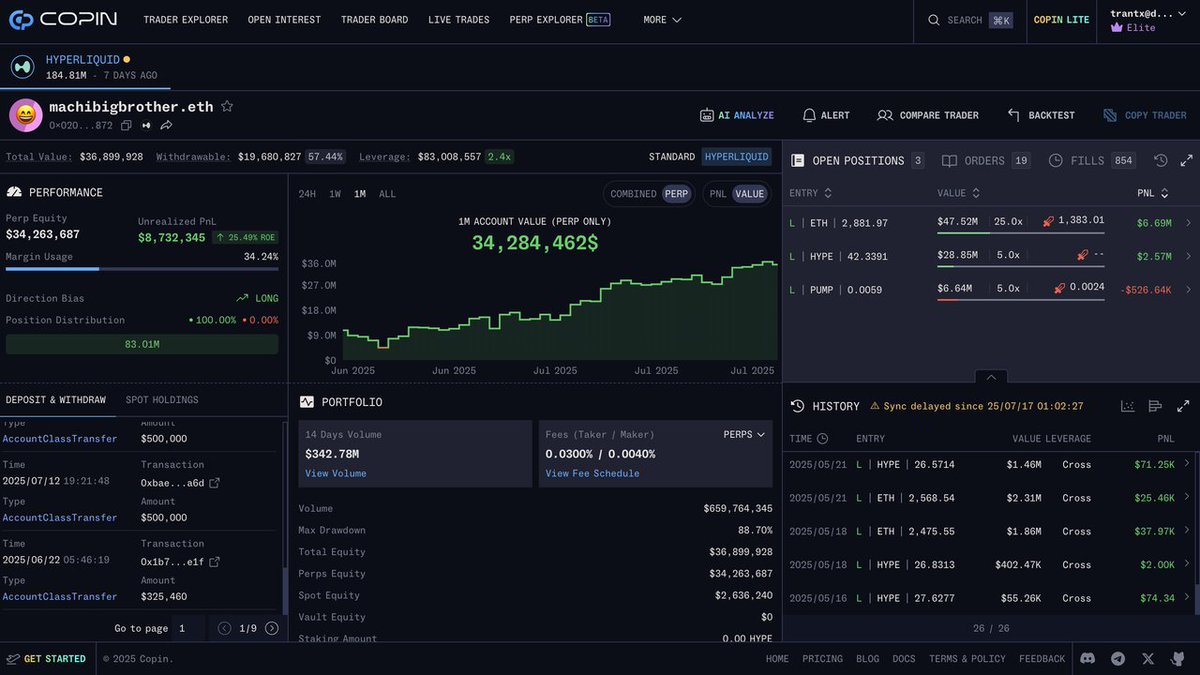Go to next page of deposits
Screen dimensions: 1200x675
[272, 628]
